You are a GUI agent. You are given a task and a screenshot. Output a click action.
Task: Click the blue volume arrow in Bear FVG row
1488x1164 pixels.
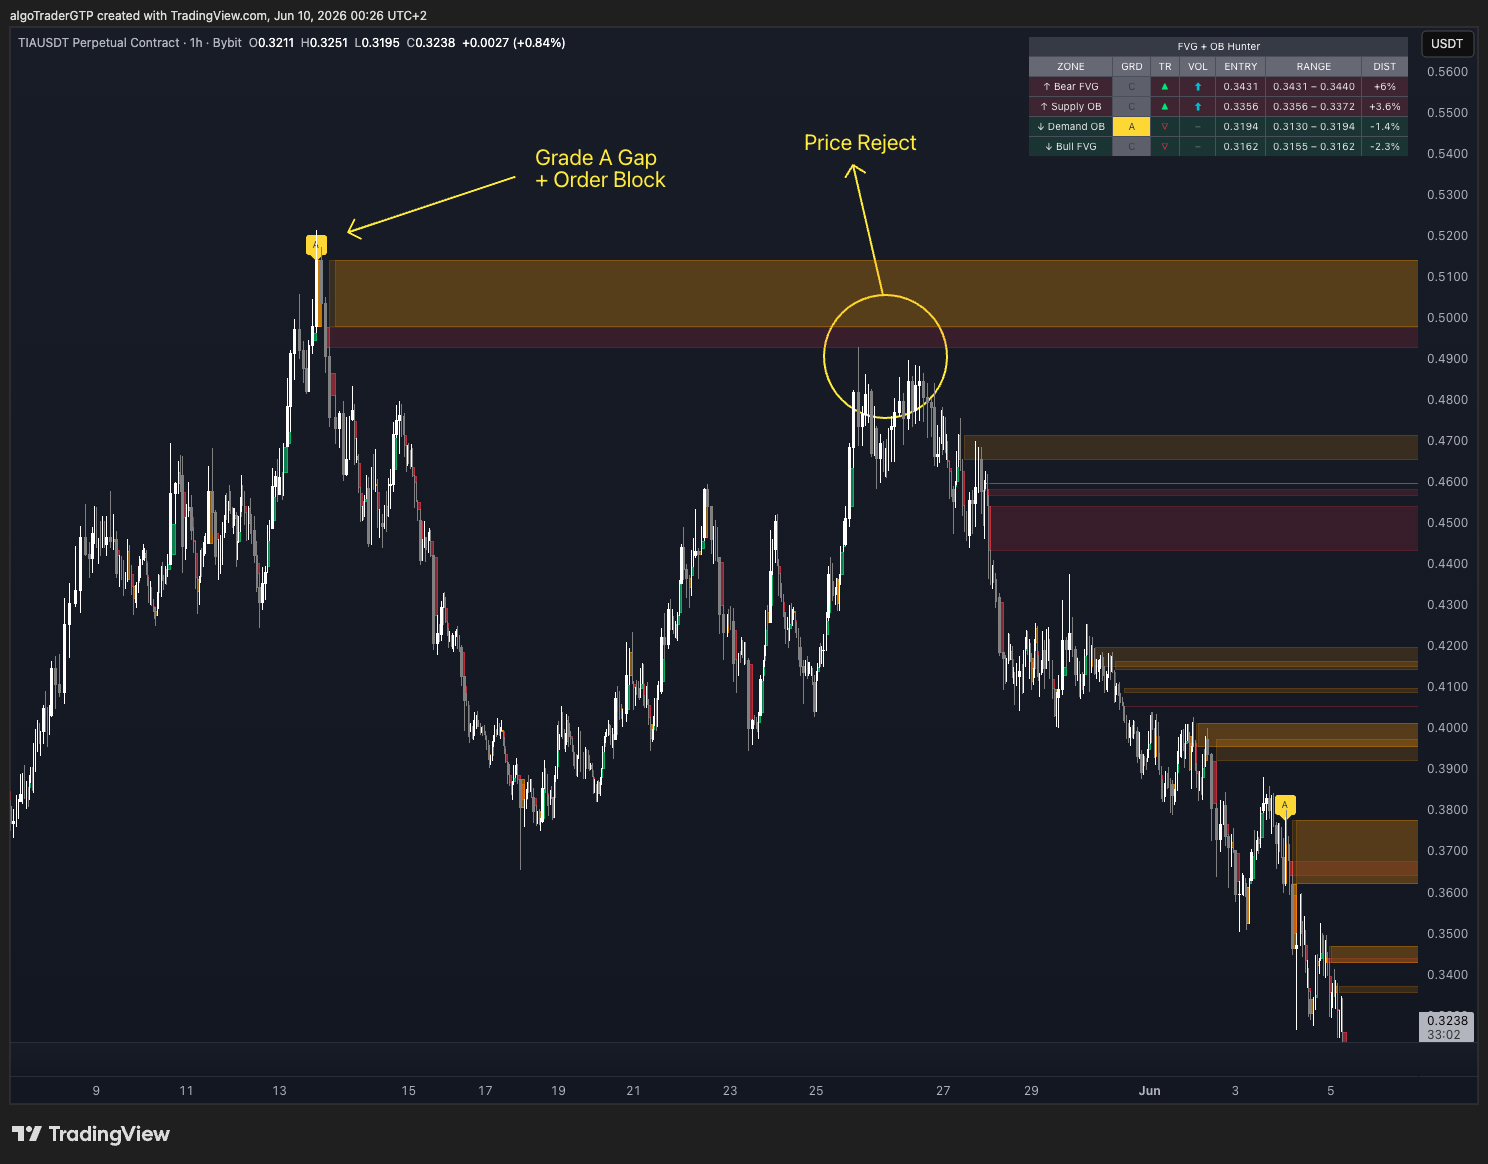coord(1198,87)
